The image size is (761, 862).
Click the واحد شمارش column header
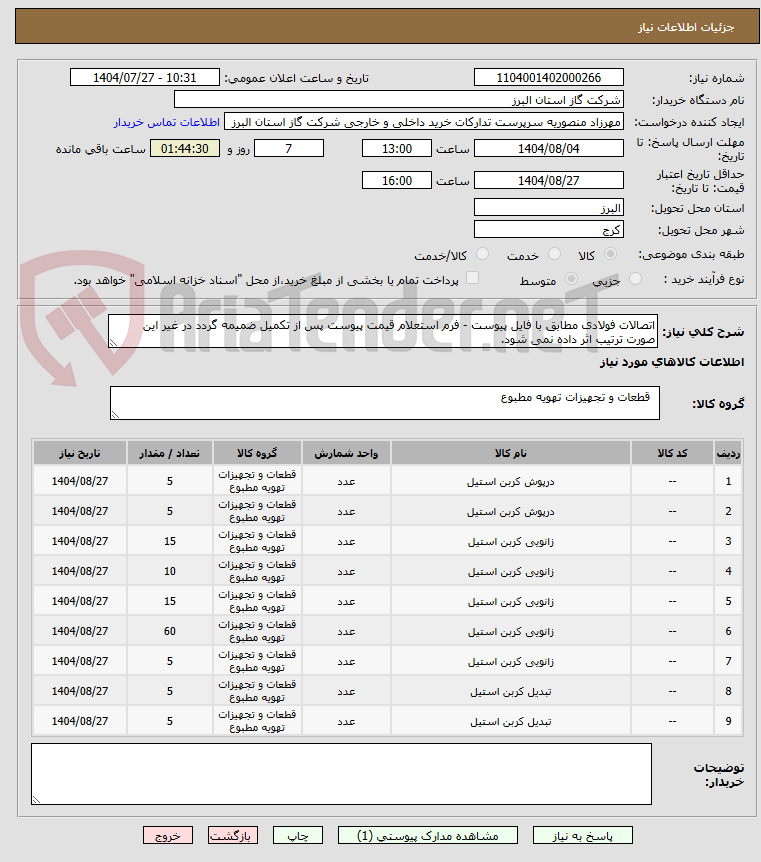[x=346, y=453]
